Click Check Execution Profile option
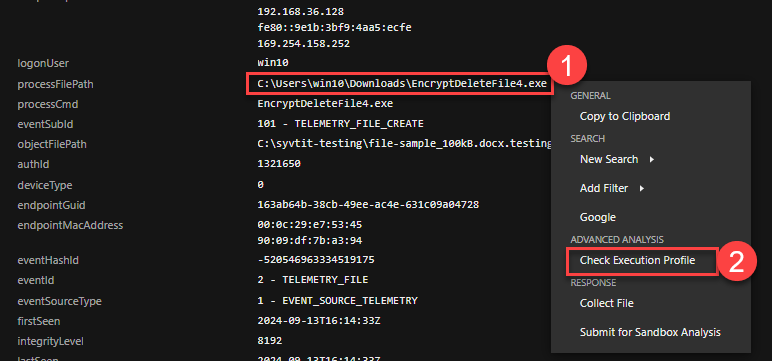Viewport: 772px width, 361px height. [x=637, y=261]
